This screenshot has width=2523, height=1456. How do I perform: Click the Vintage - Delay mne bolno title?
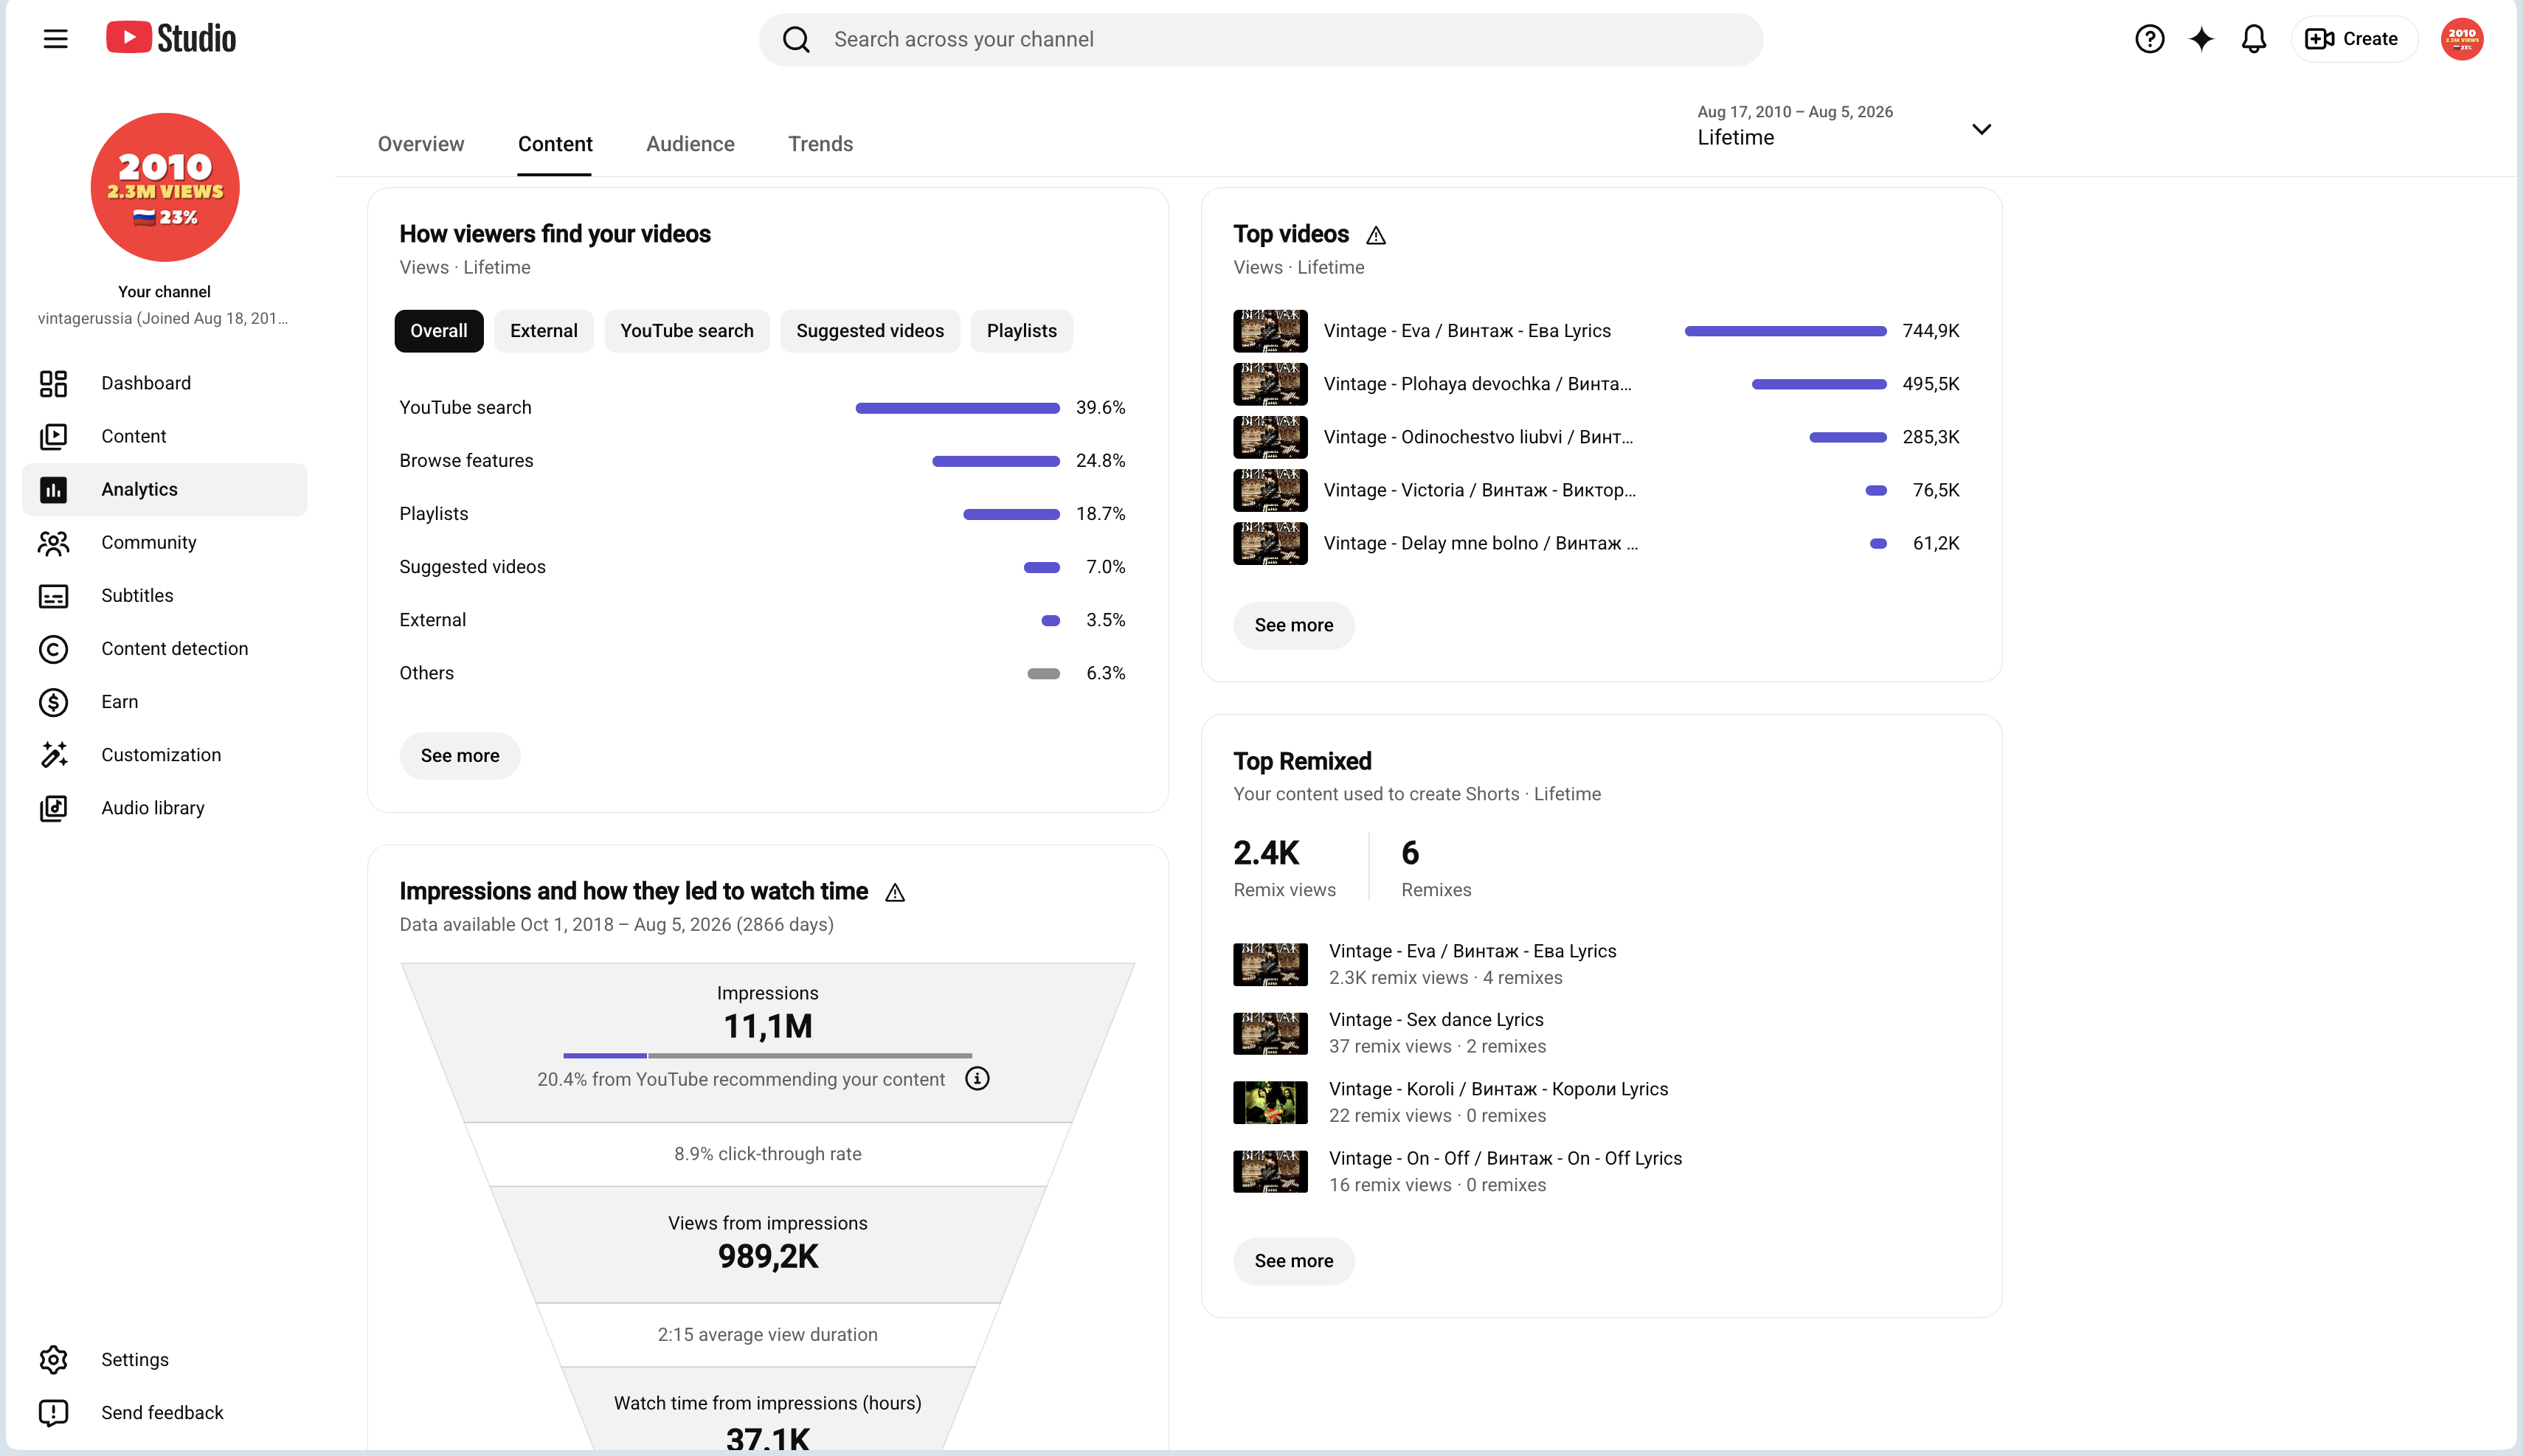(x=1480, y=543)
